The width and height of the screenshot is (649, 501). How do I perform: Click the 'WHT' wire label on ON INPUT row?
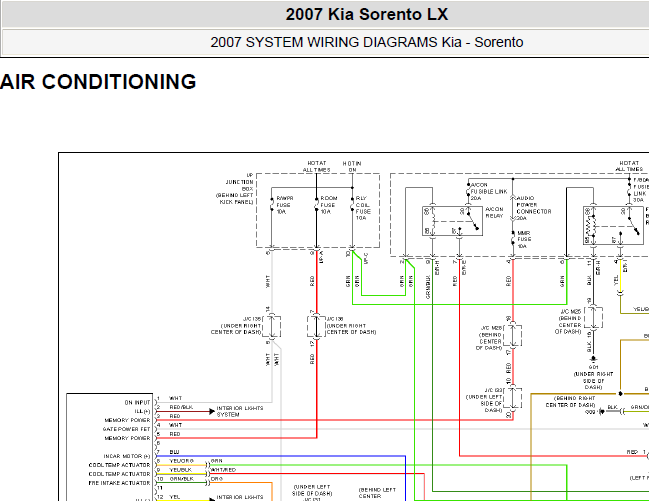[x=175, y=398]
